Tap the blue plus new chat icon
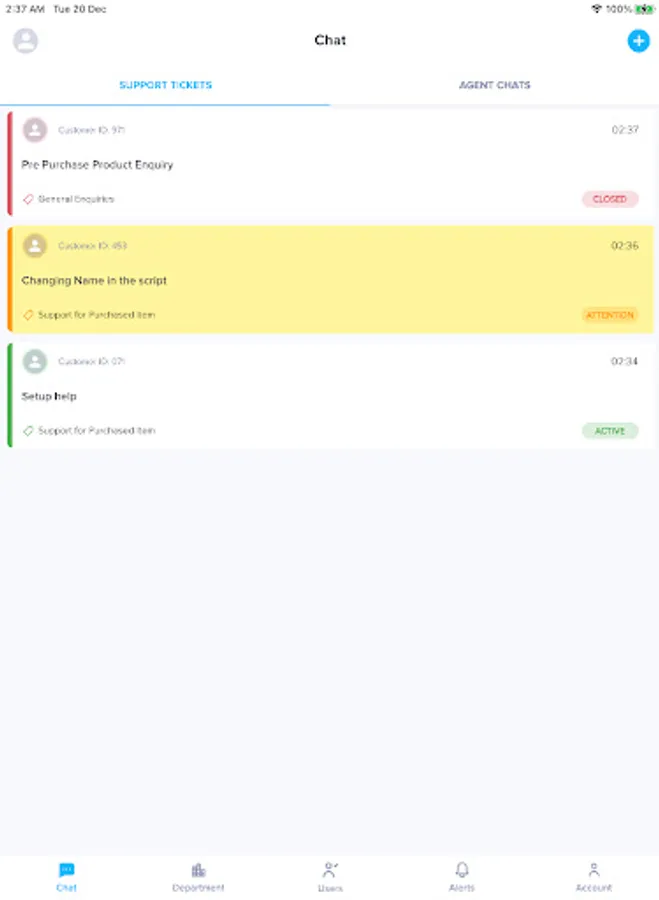 coord(638,41)
